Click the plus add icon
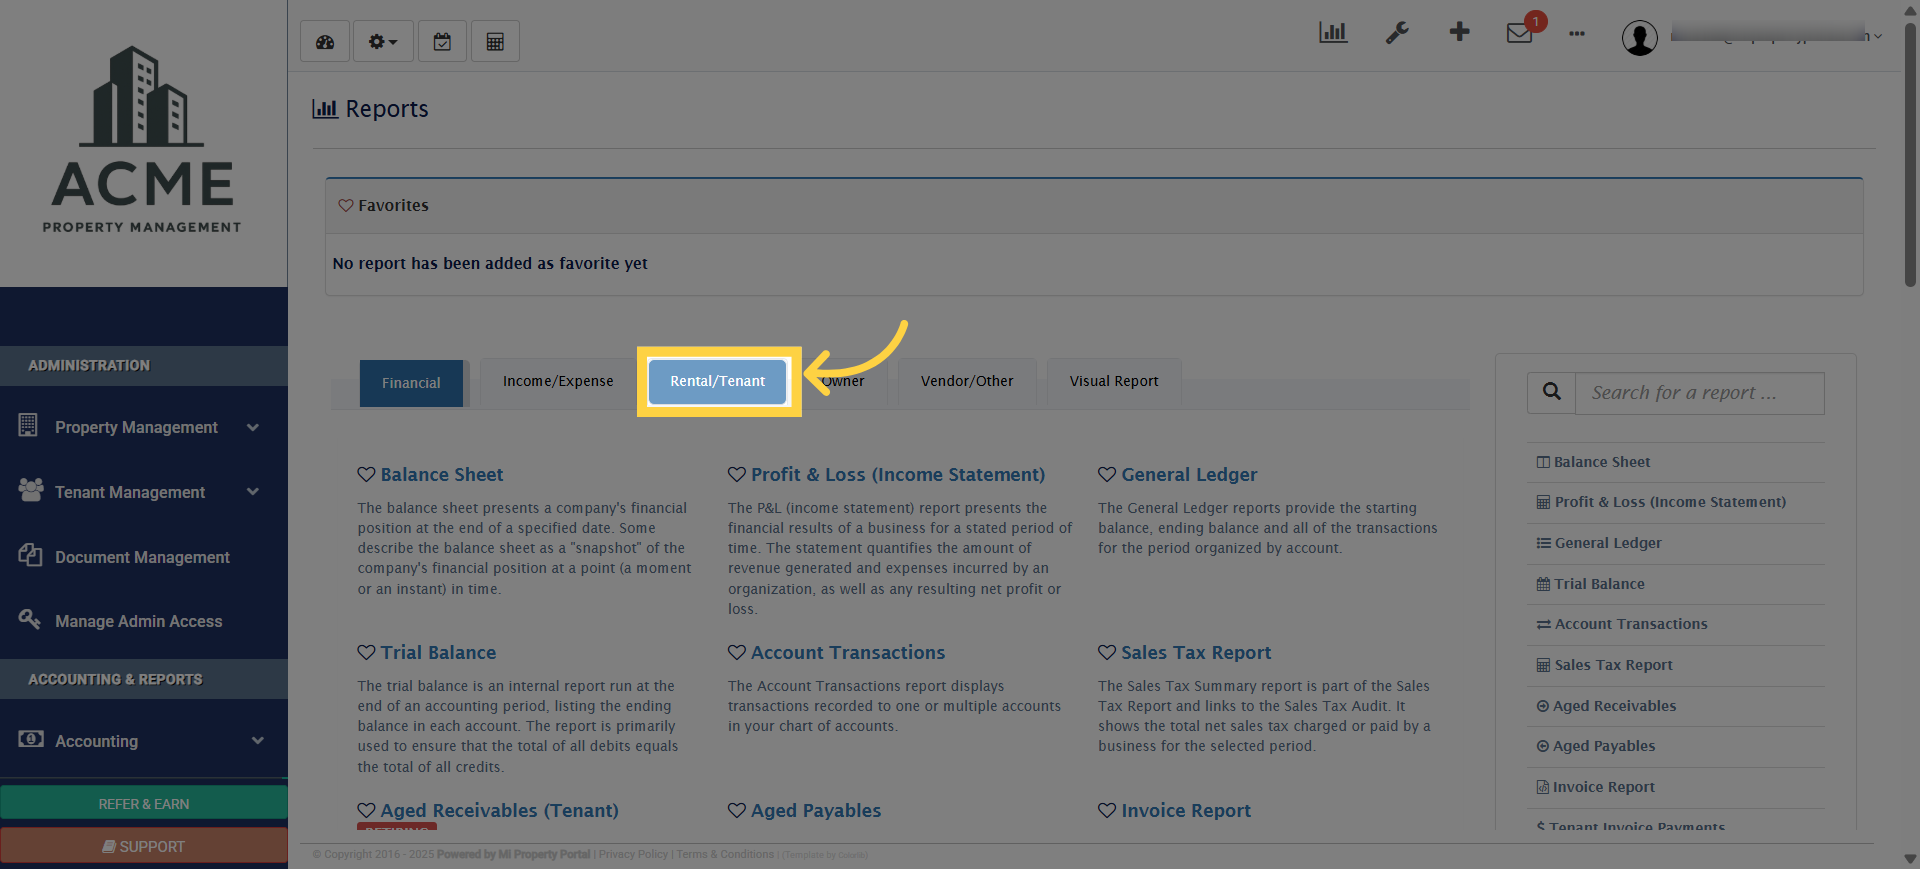The height and width of the screenshot is (869, 1920). click(1459, 32)
